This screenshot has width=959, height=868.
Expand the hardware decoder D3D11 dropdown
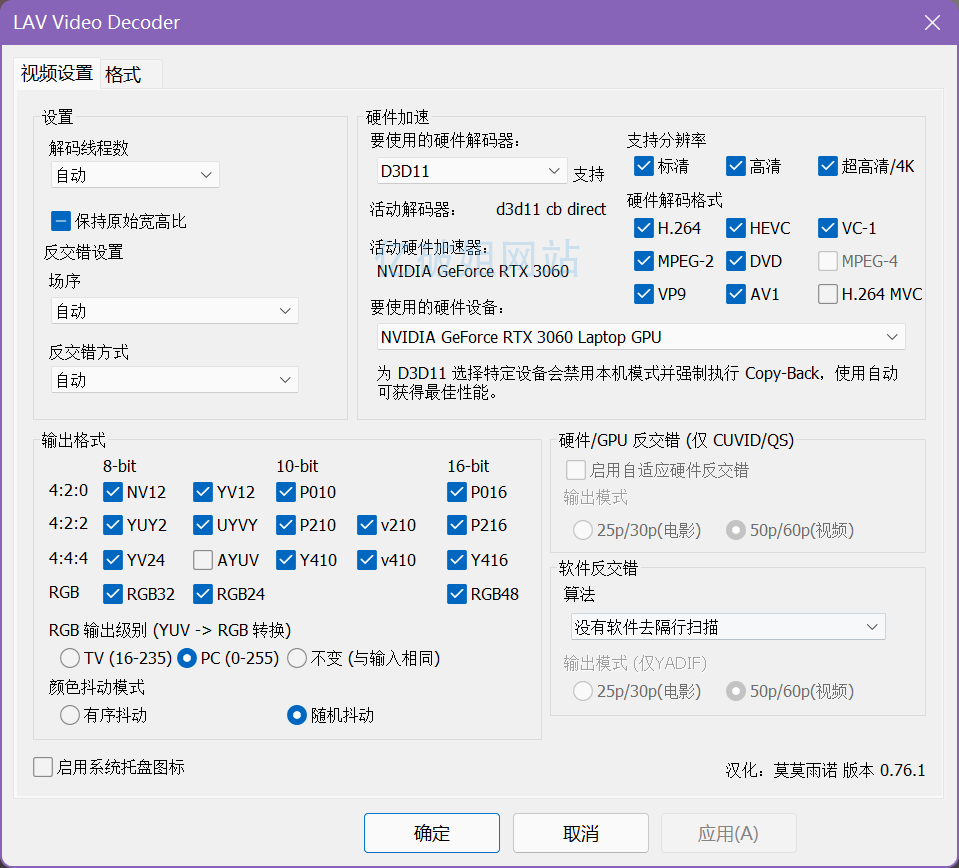tap(472, 171)
